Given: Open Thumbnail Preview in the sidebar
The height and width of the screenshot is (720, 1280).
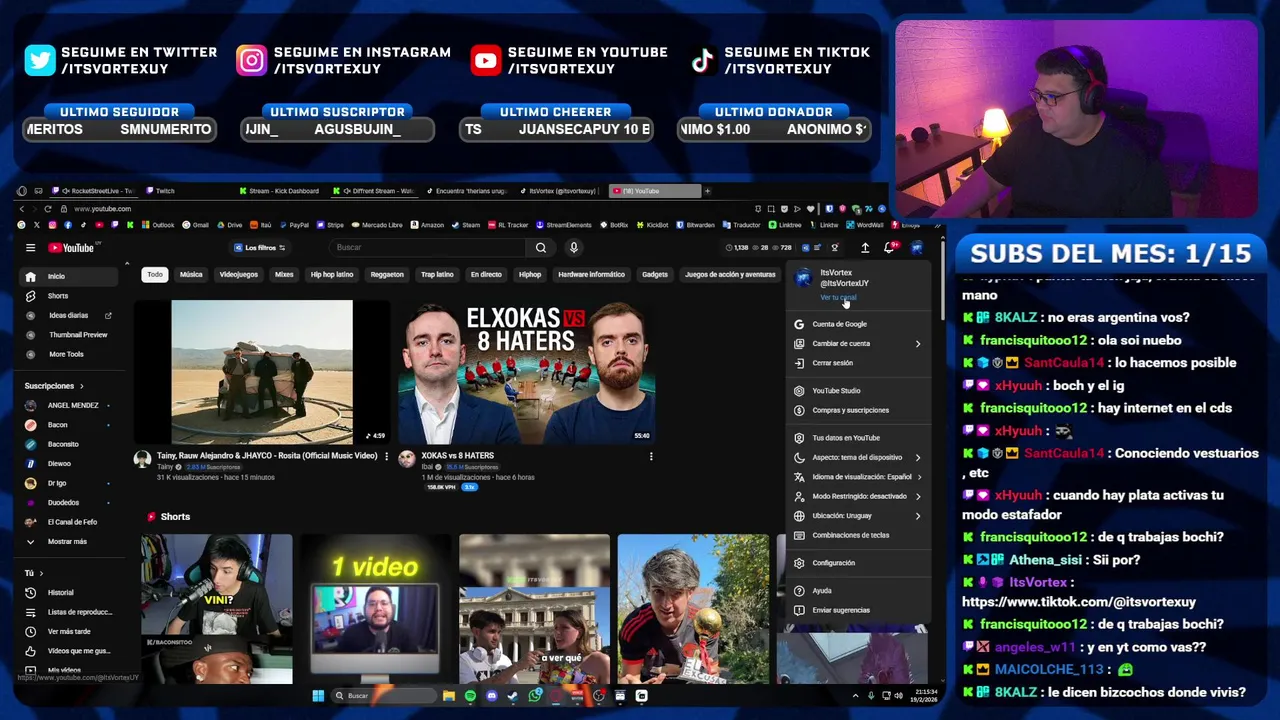Looking at the screenshot, I should point(70,335).
